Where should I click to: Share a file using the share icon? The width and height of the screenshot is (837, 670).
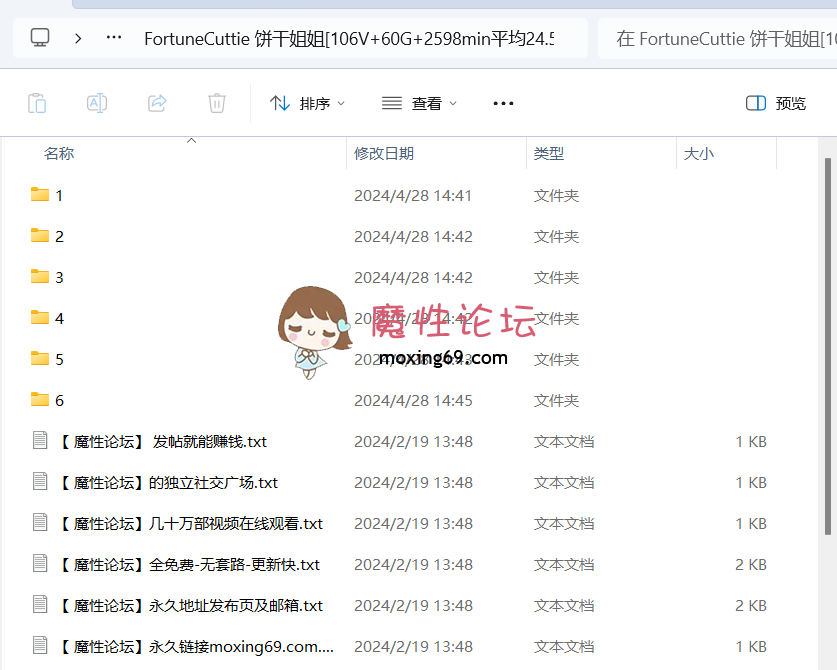[157, 102]
